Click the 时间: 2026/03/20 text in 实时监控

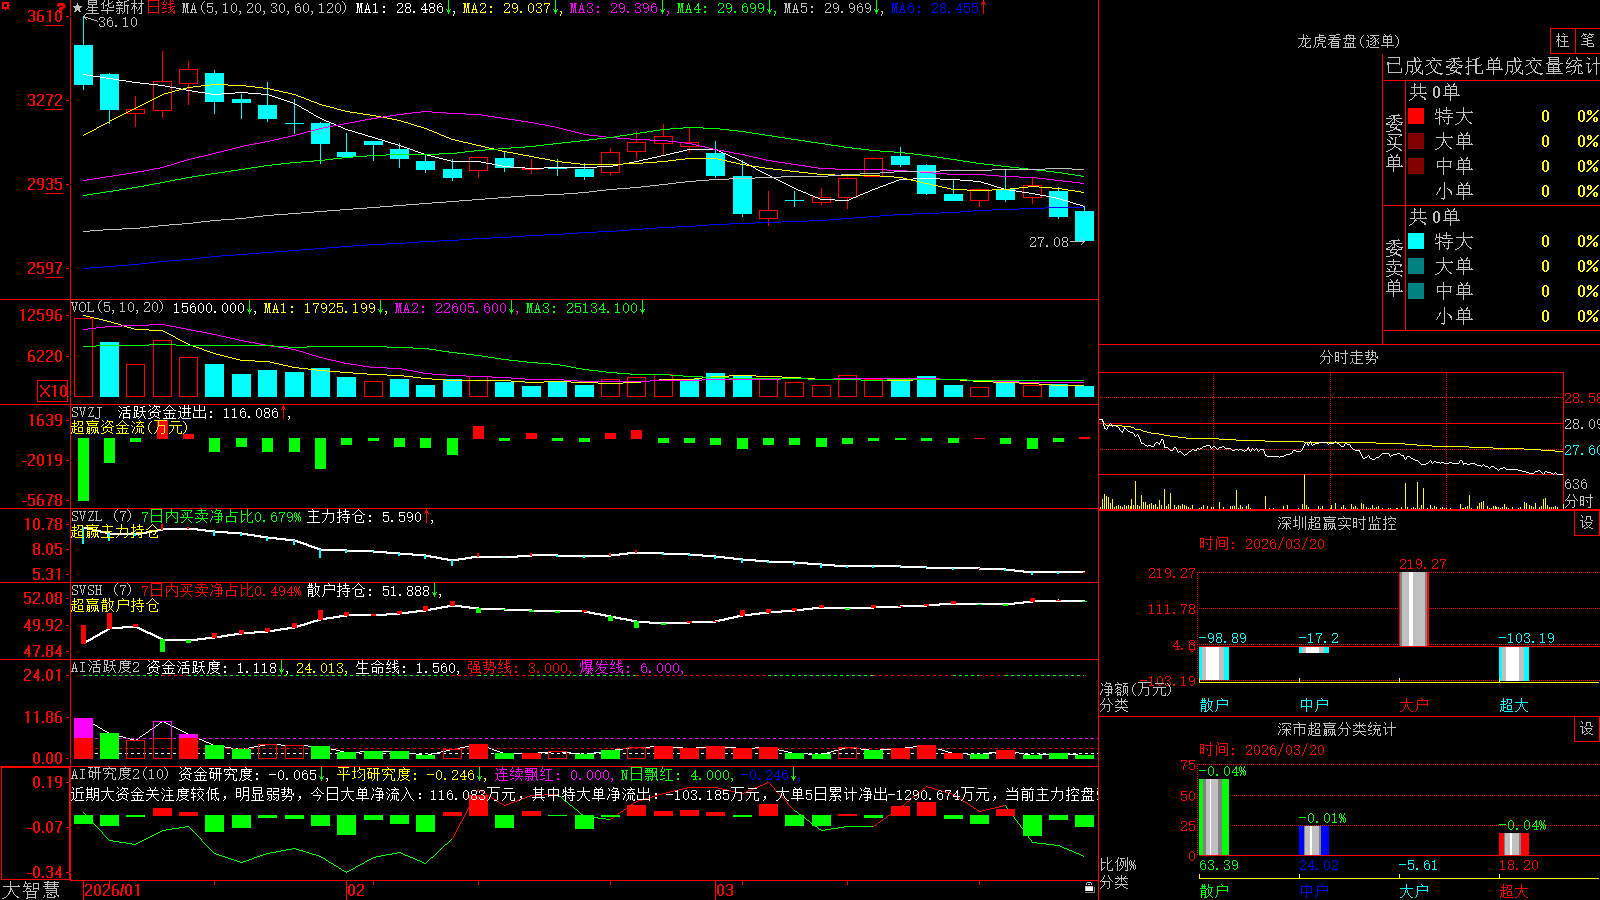click(x=1262, y=544)
